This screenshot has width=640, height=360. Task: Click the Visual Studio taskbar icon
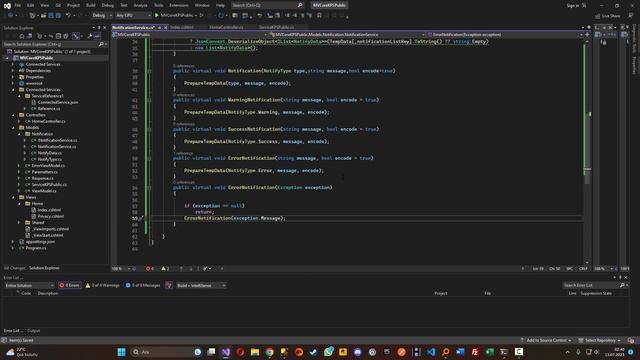coord(226,352)
